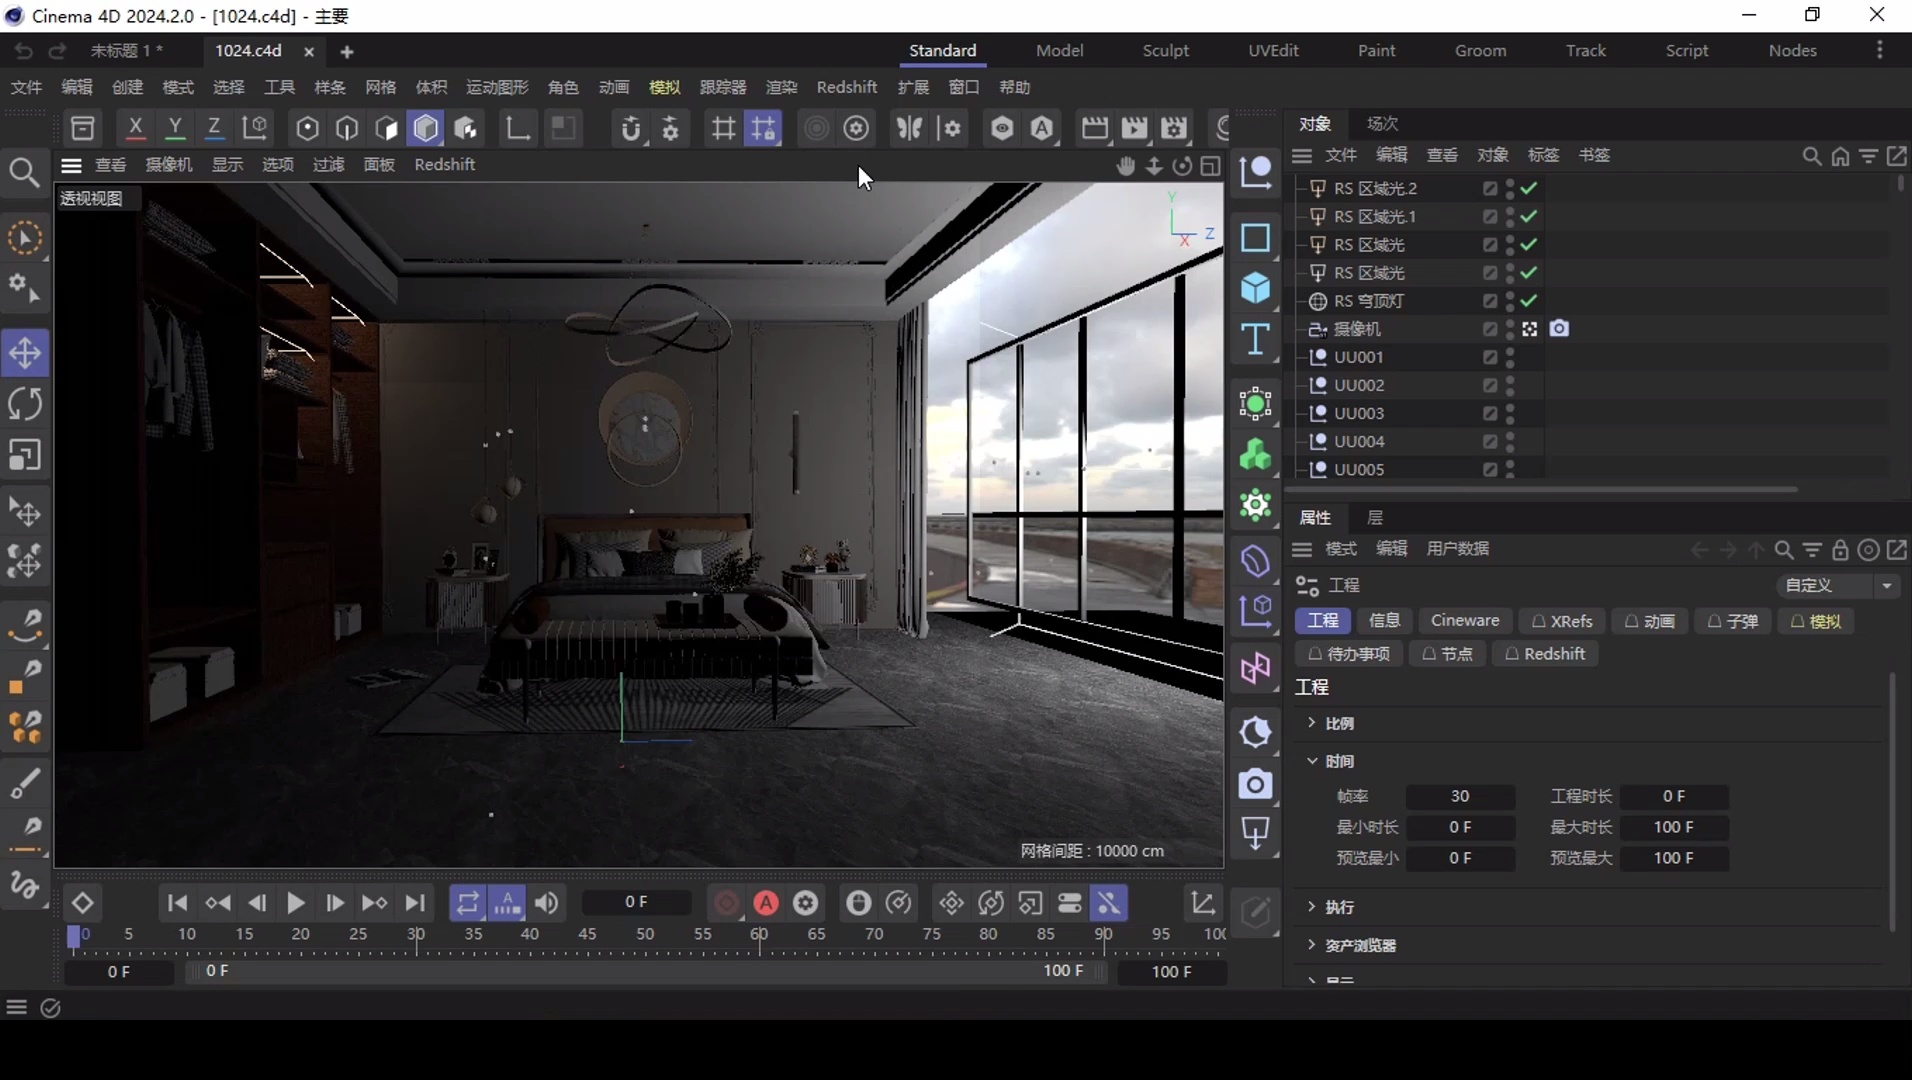Click the camera icon beside the 摄像机 object

(1561, 328)
